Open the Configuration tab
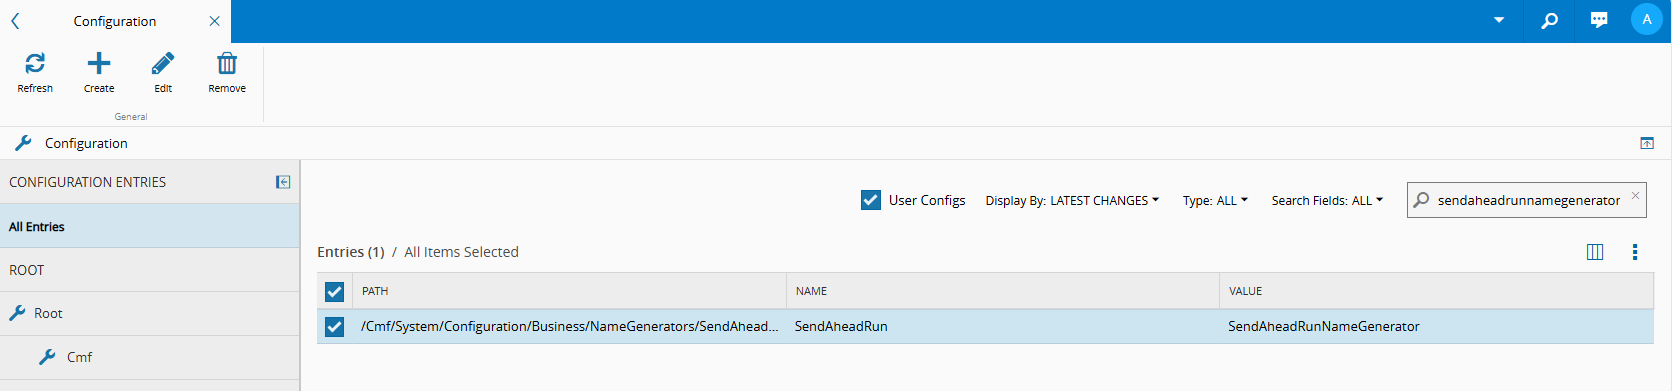Viewport: 1672px width, 391px height. (115, 21)
